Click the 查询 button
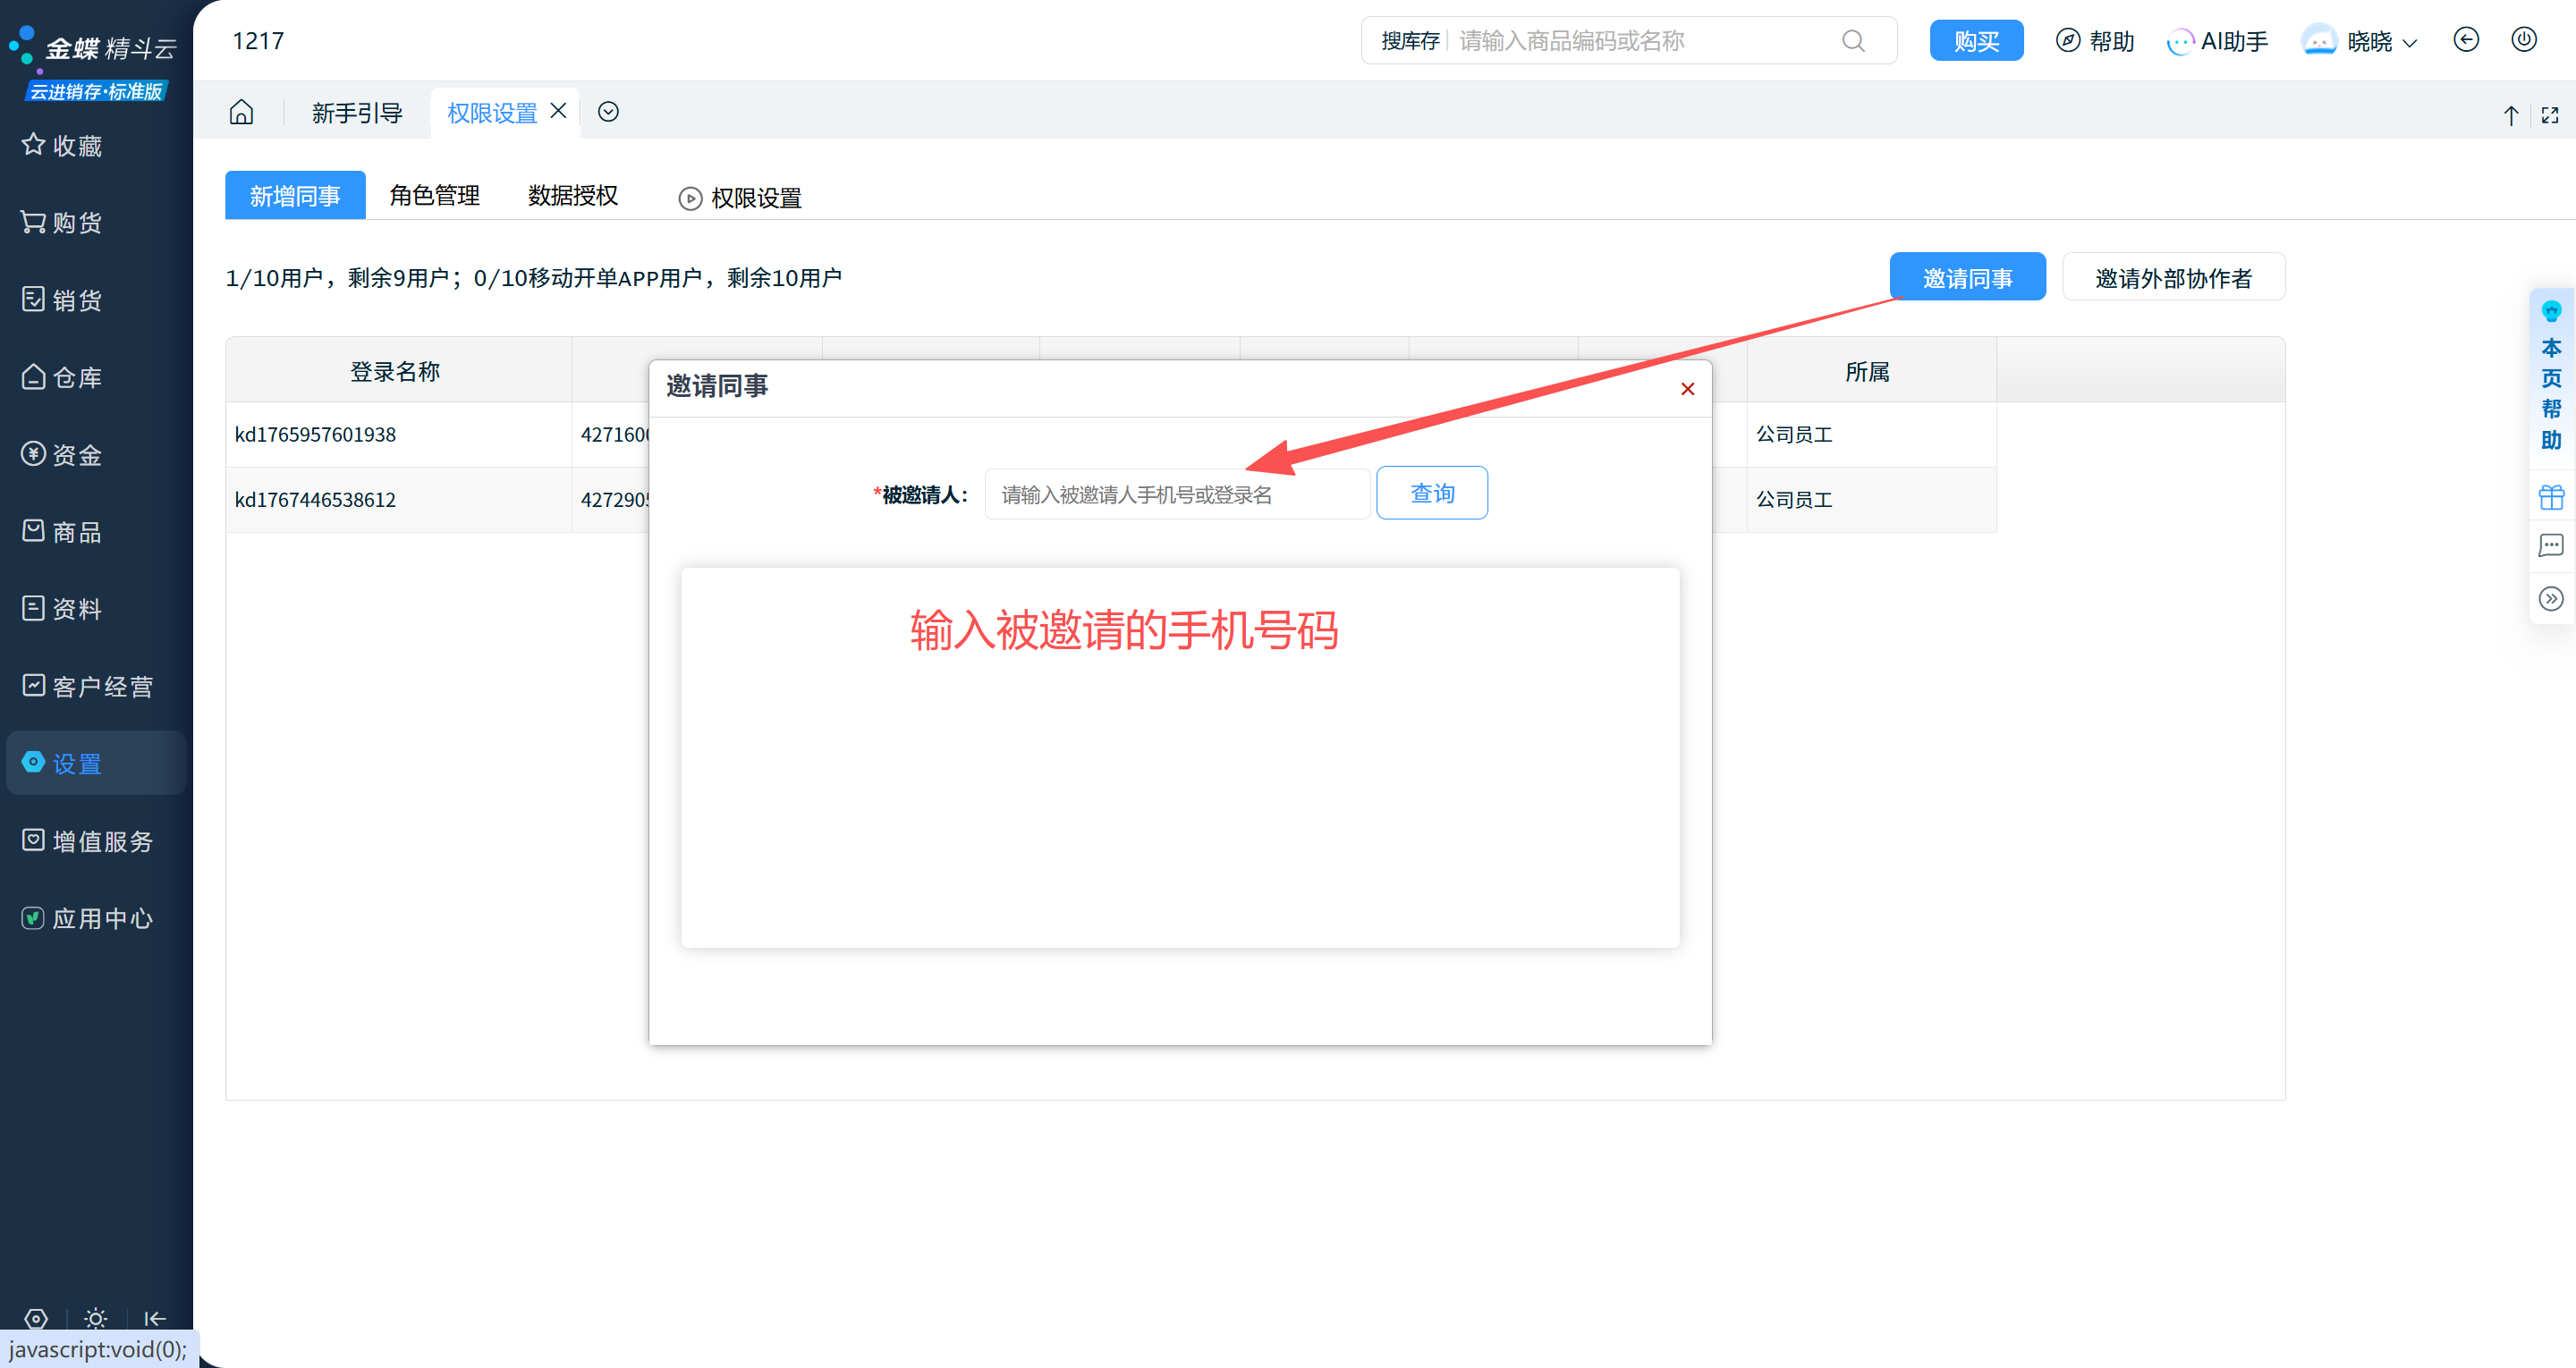Screen dimensions: 2576x1368 (1431, 493)
